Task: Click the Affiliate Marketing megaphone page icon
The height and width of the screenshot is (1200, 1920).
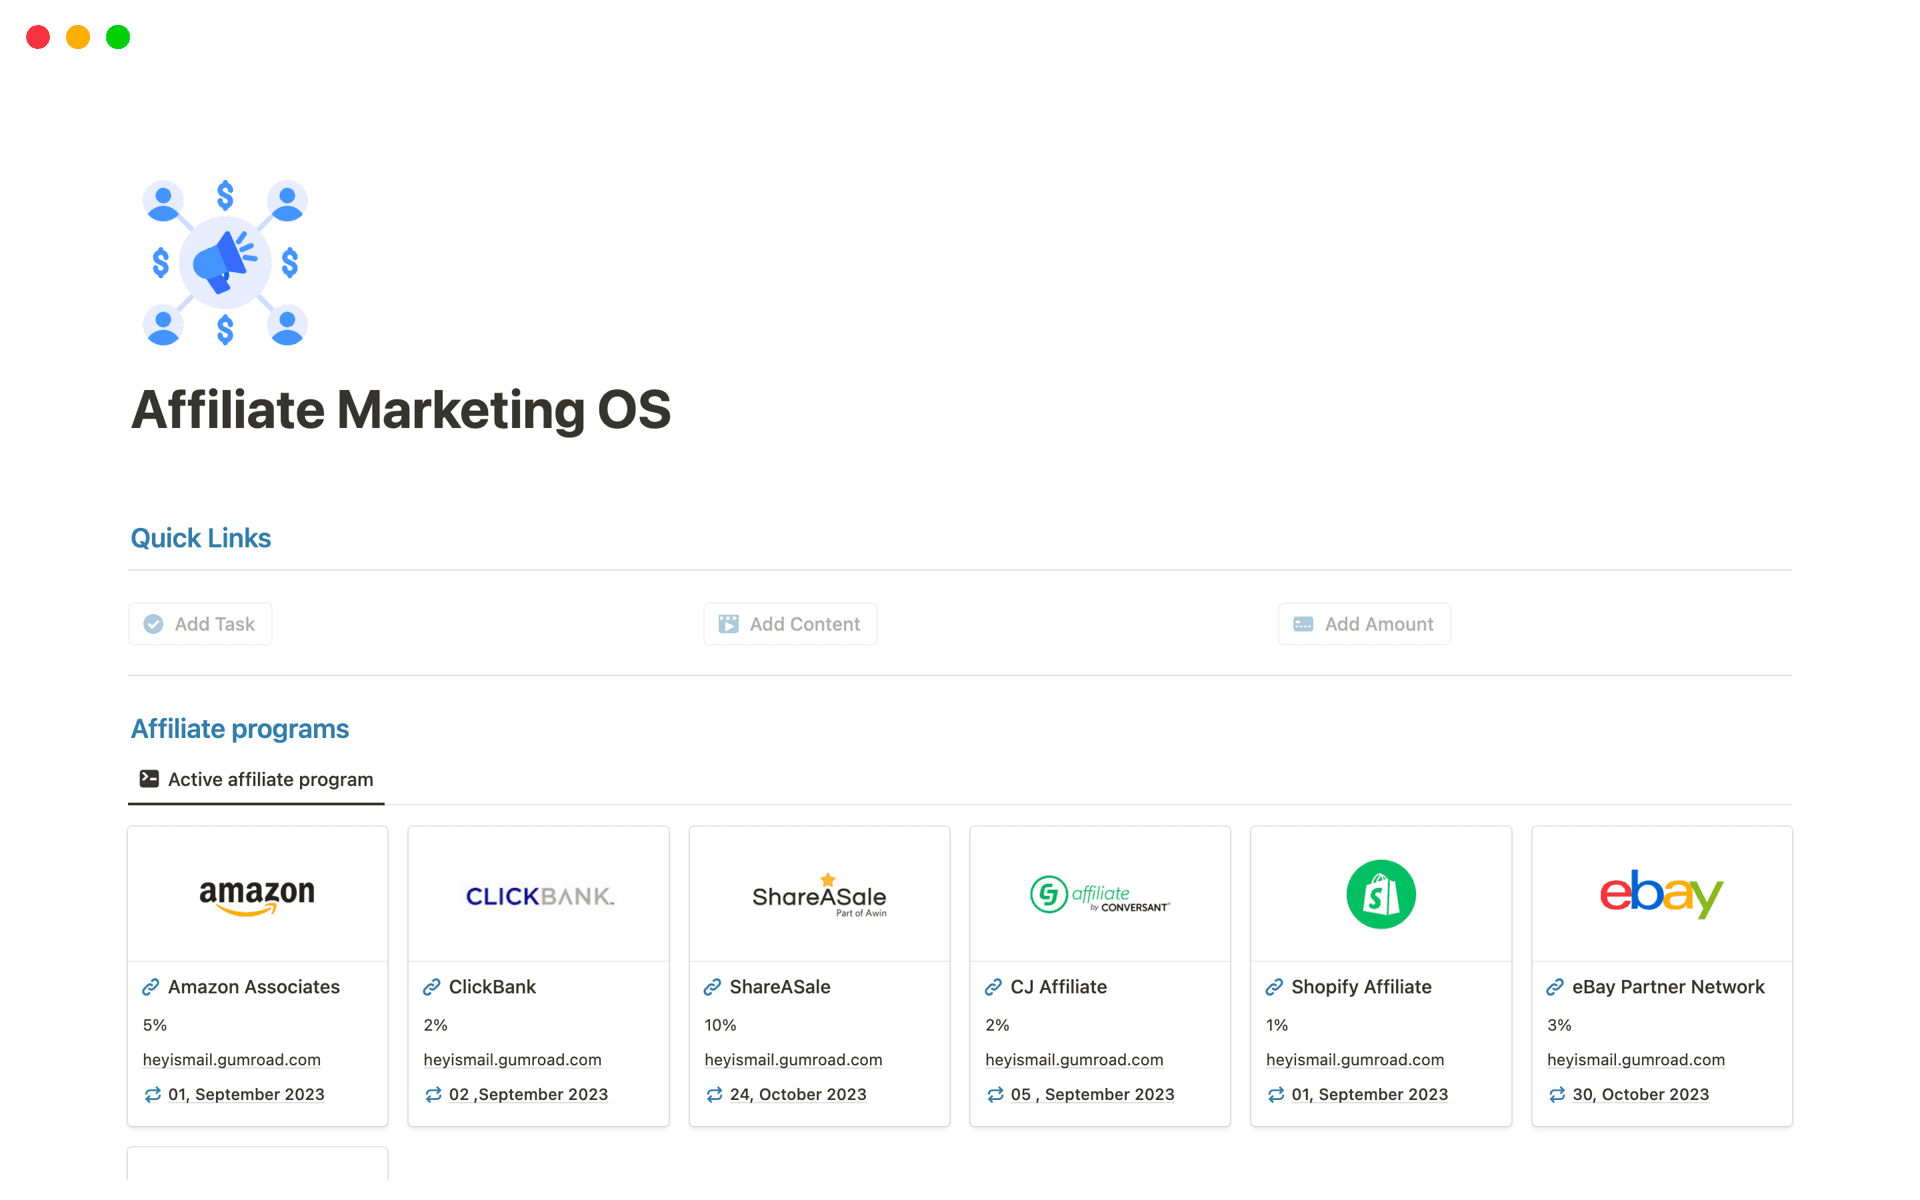Action: [225, 263]
